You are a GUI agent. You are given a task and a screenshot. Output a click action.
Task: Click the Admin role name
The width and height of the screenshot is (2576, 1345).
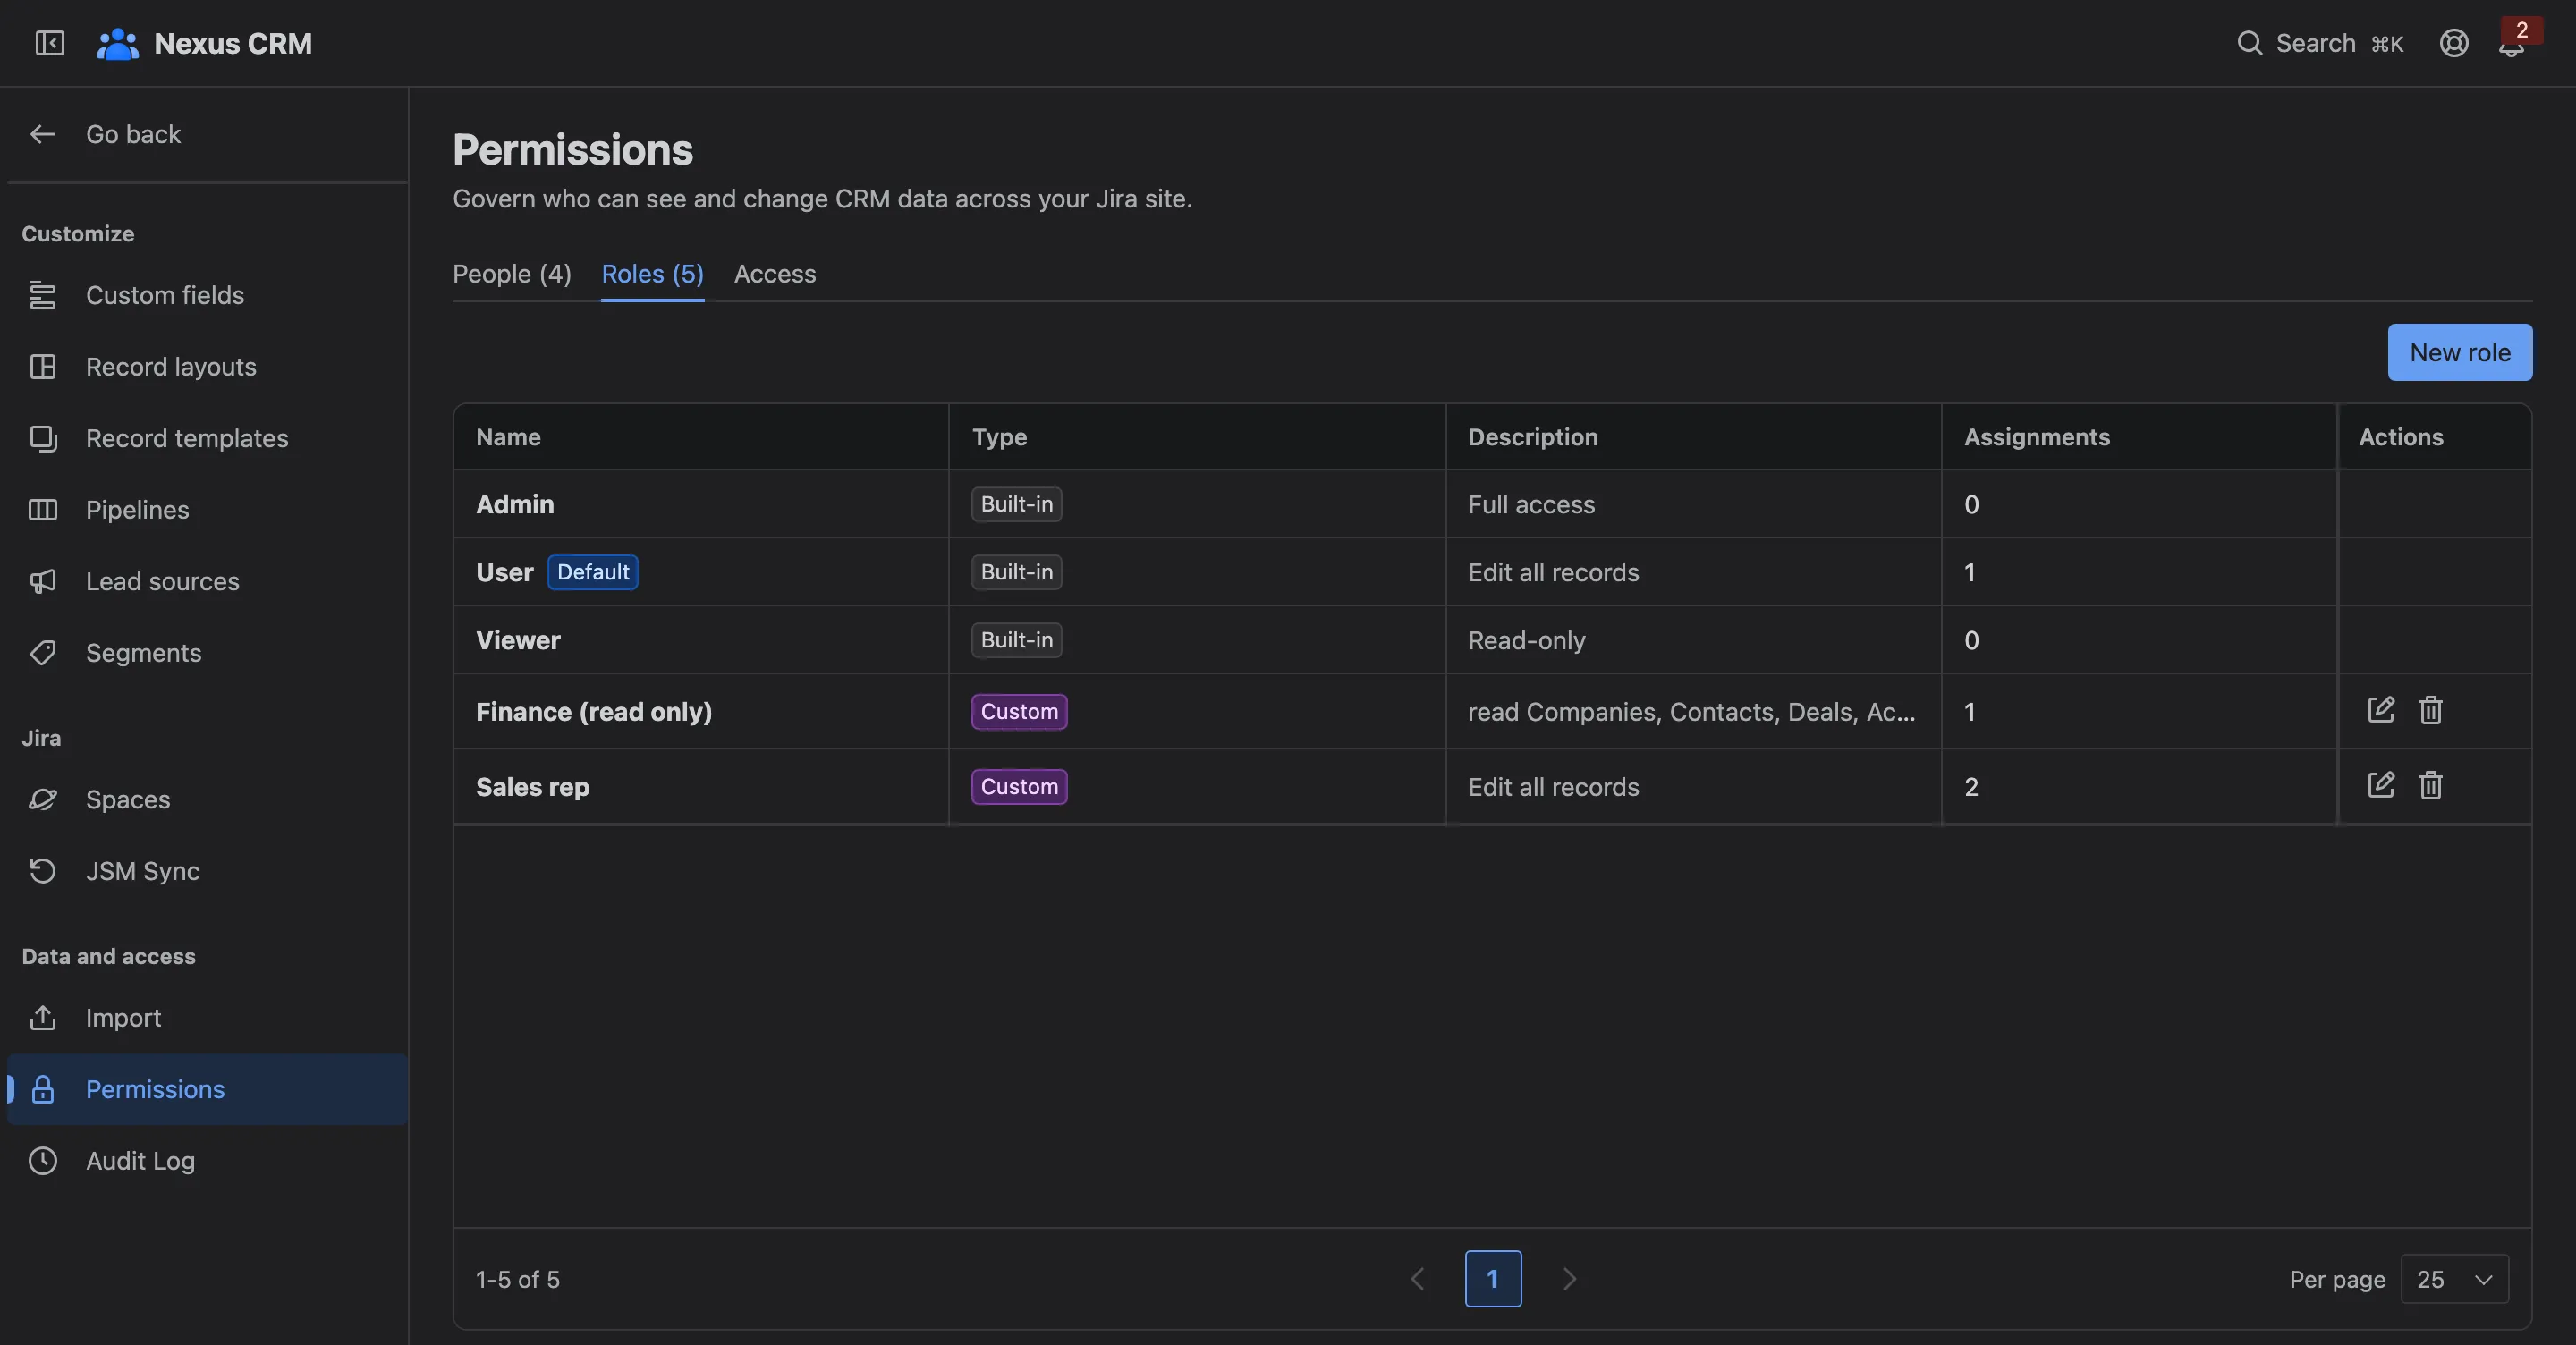click(515, 504)
